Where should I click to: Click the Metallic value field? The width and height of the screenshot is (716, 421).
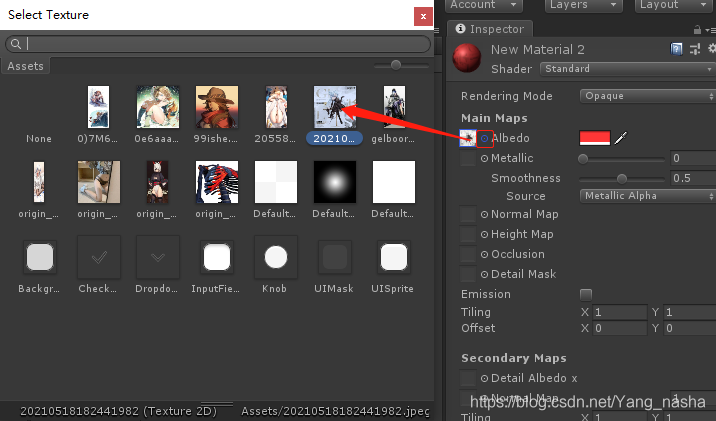[693, 158]
